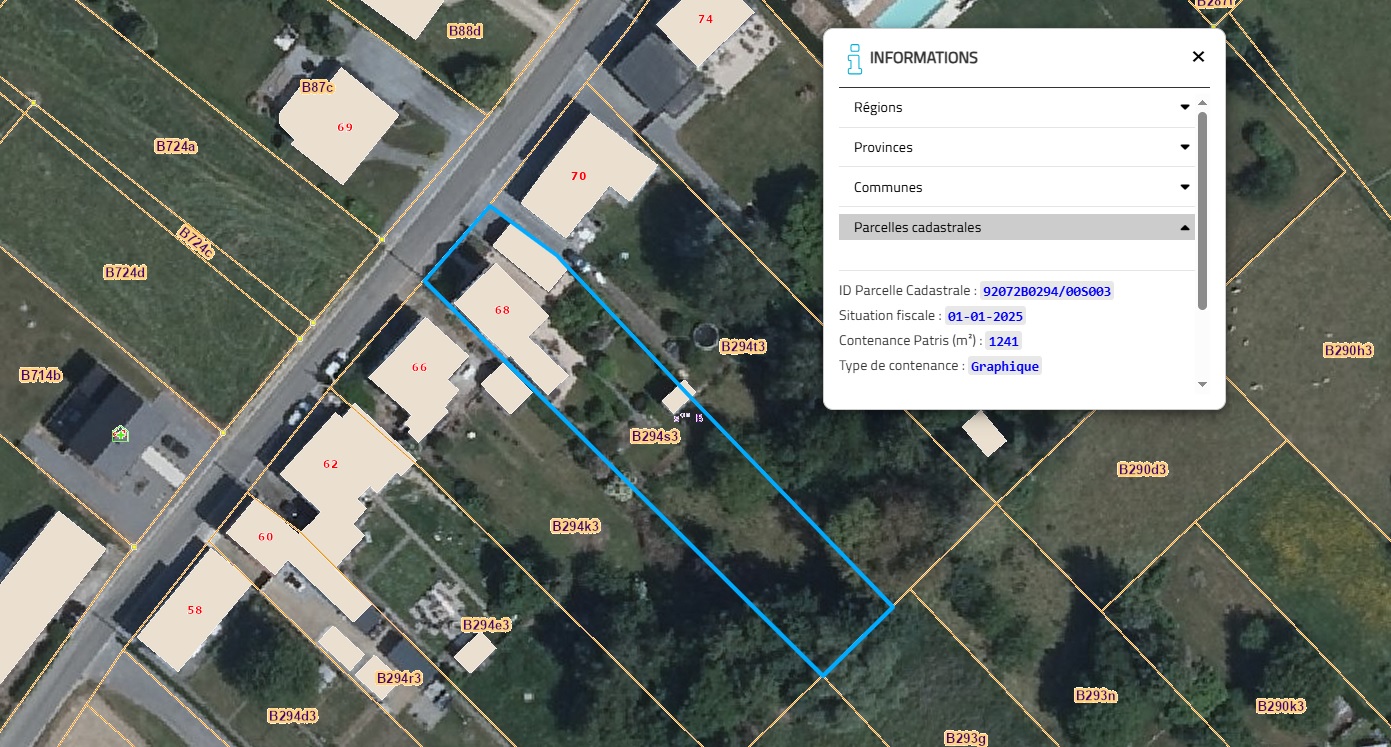This screenshot has width=1391, height=747.
Task: Click parcel label B294k3
Action: pyautogui.click(x=576, y=525)
